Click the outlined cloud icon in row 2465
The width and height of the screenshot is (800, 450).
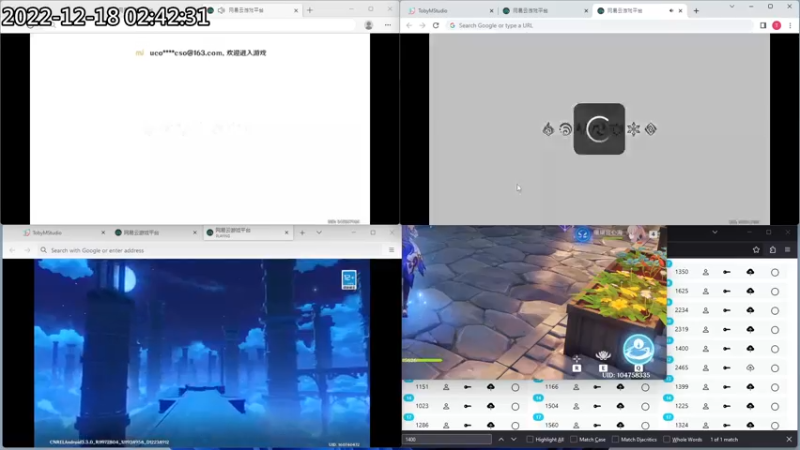click(x=750, y=368)
